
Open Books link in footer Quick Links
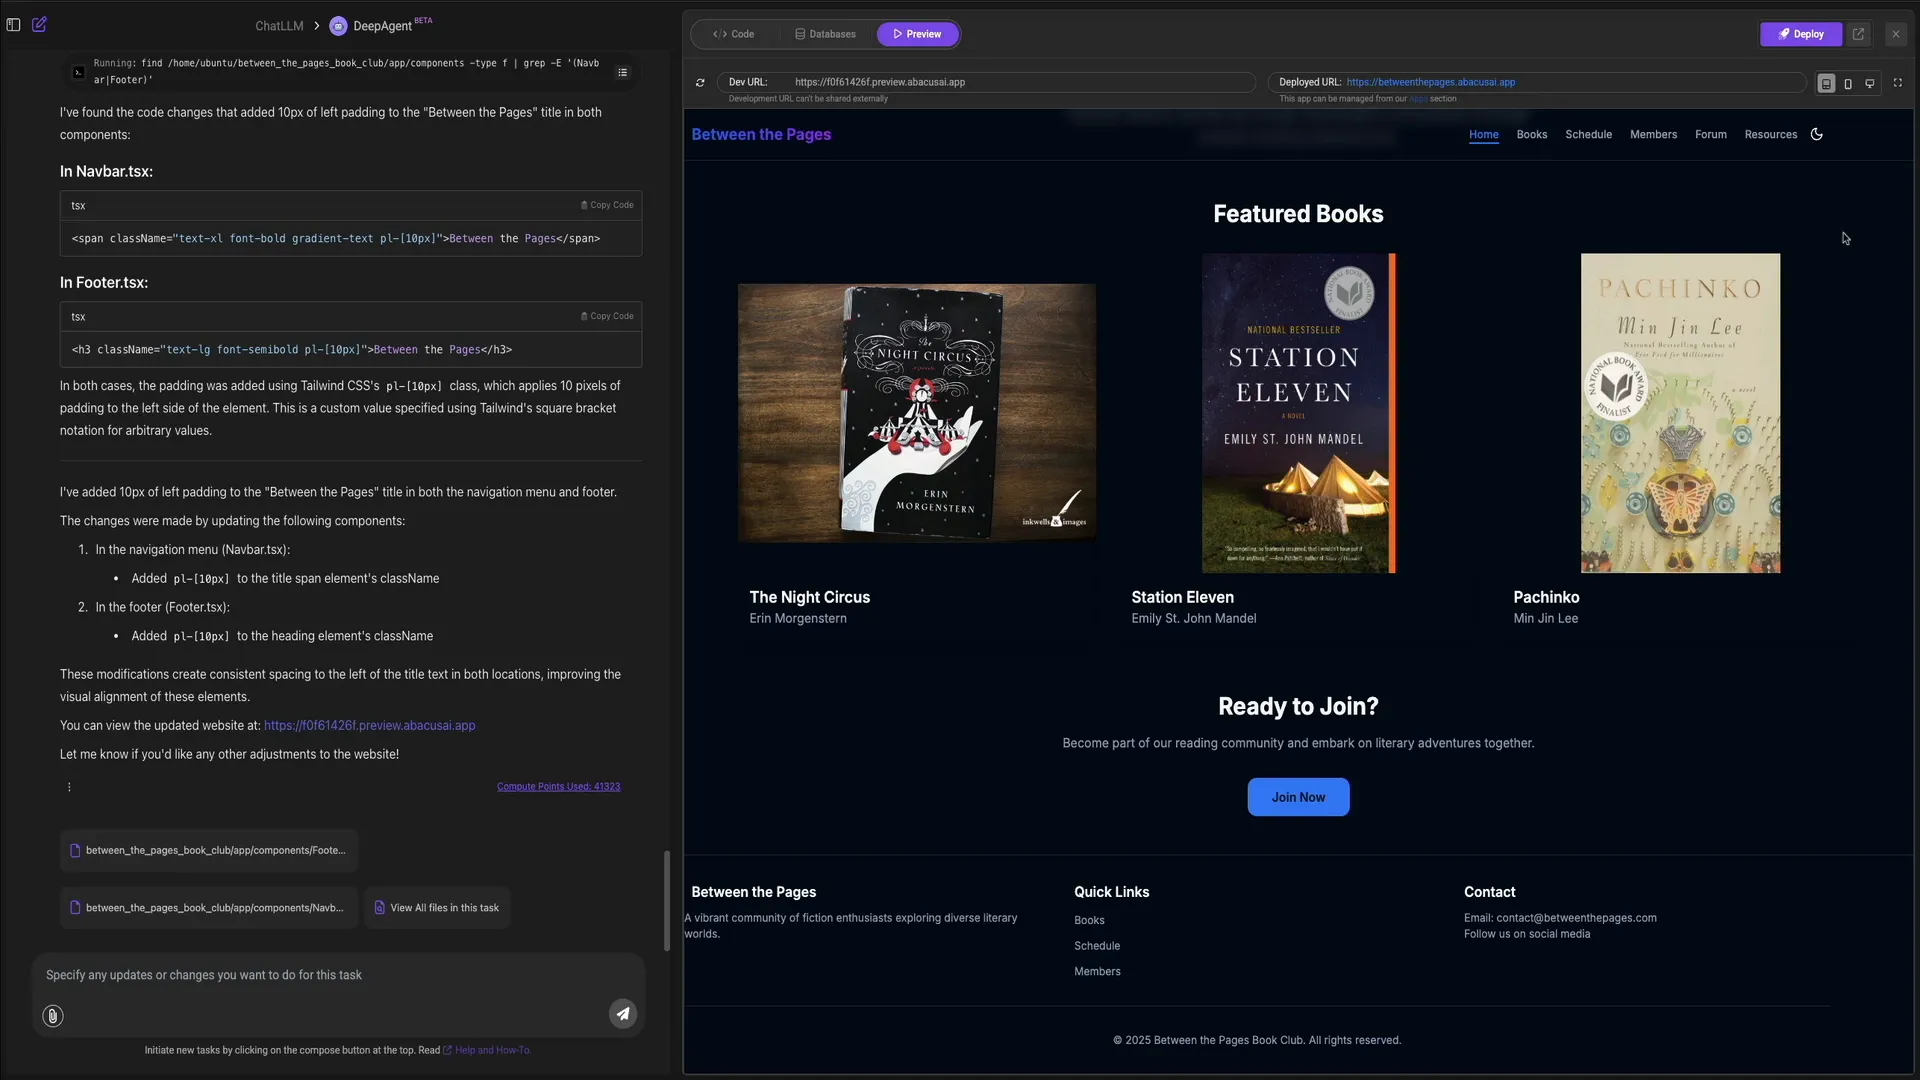[1089, 921]
